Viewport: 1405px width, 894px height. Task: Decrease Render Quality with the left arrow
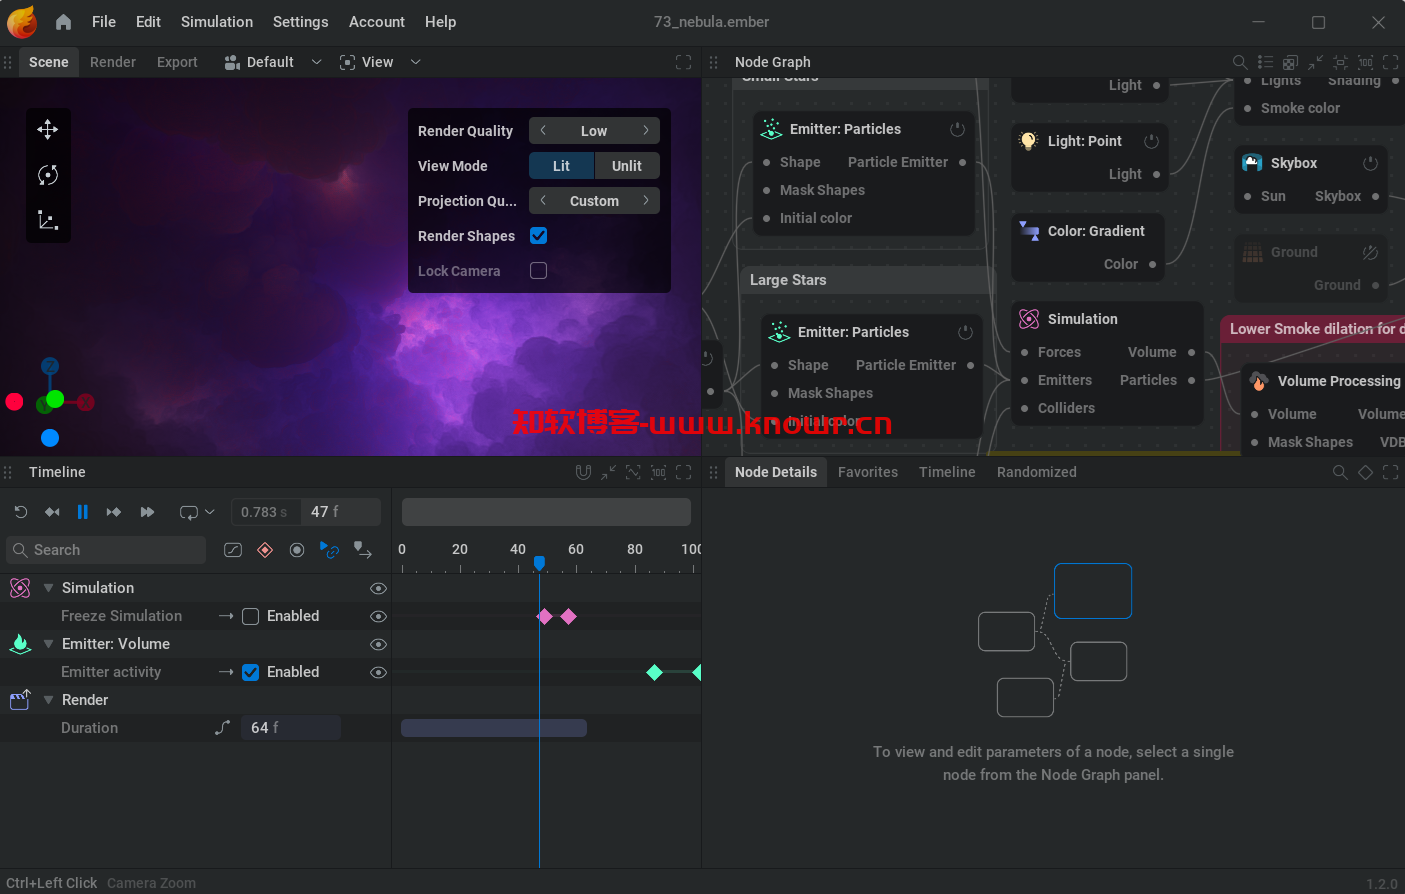[x=543, y=131]
